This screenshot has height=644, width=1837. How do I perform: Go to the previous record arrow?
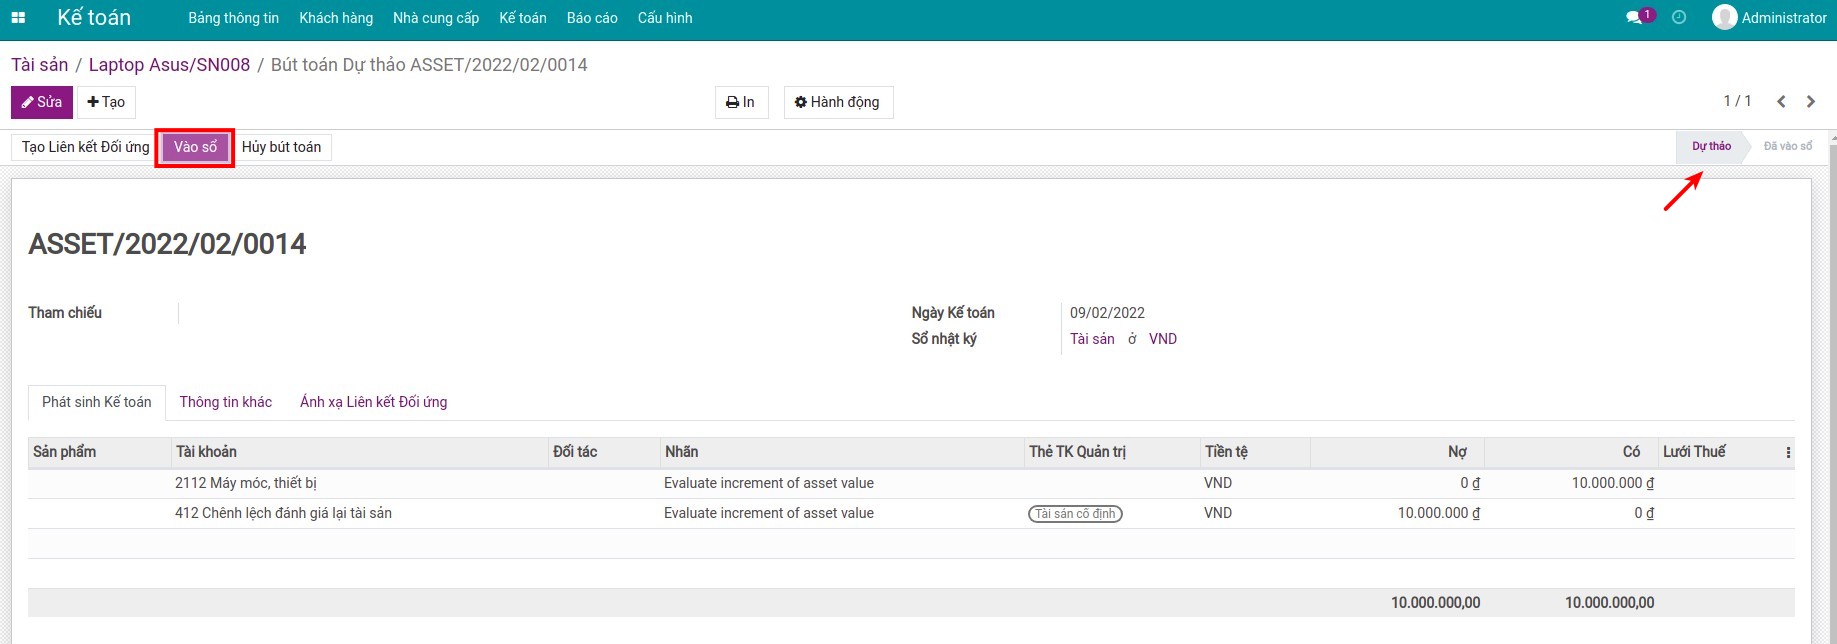pyautogui.click(x=1781, y=101)
